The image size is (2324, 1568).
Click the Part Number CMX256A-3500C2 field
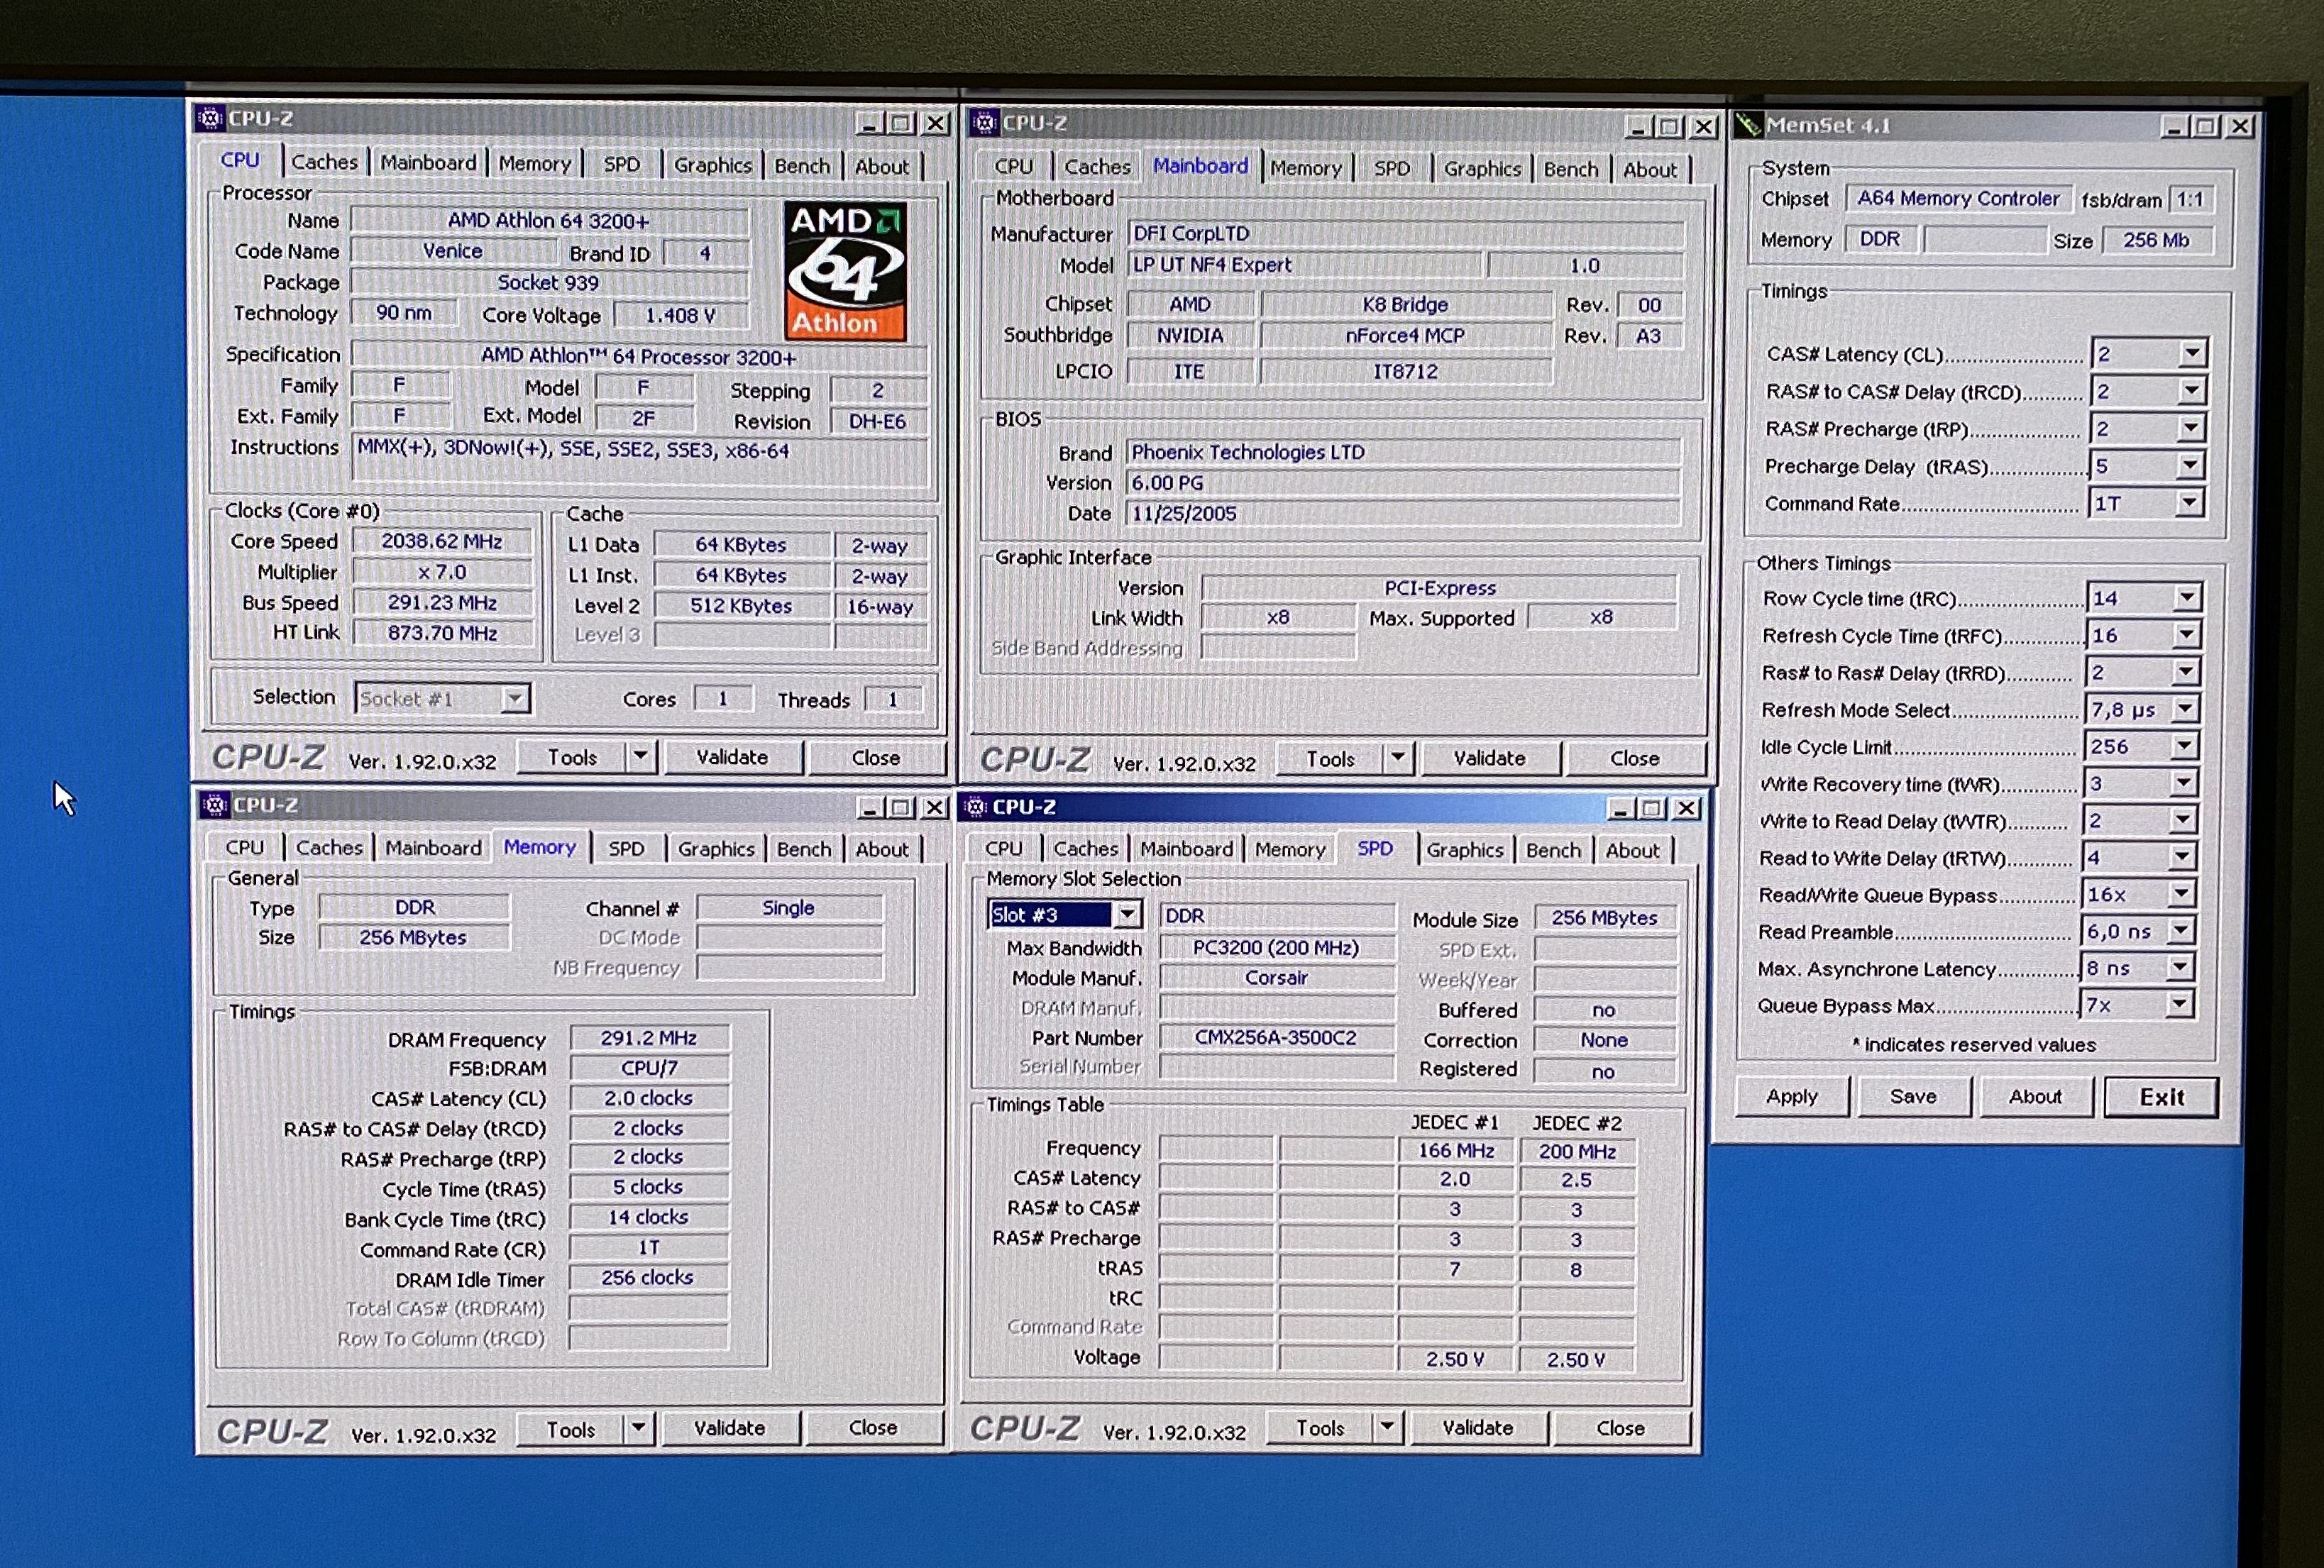pos(1275,1038)
